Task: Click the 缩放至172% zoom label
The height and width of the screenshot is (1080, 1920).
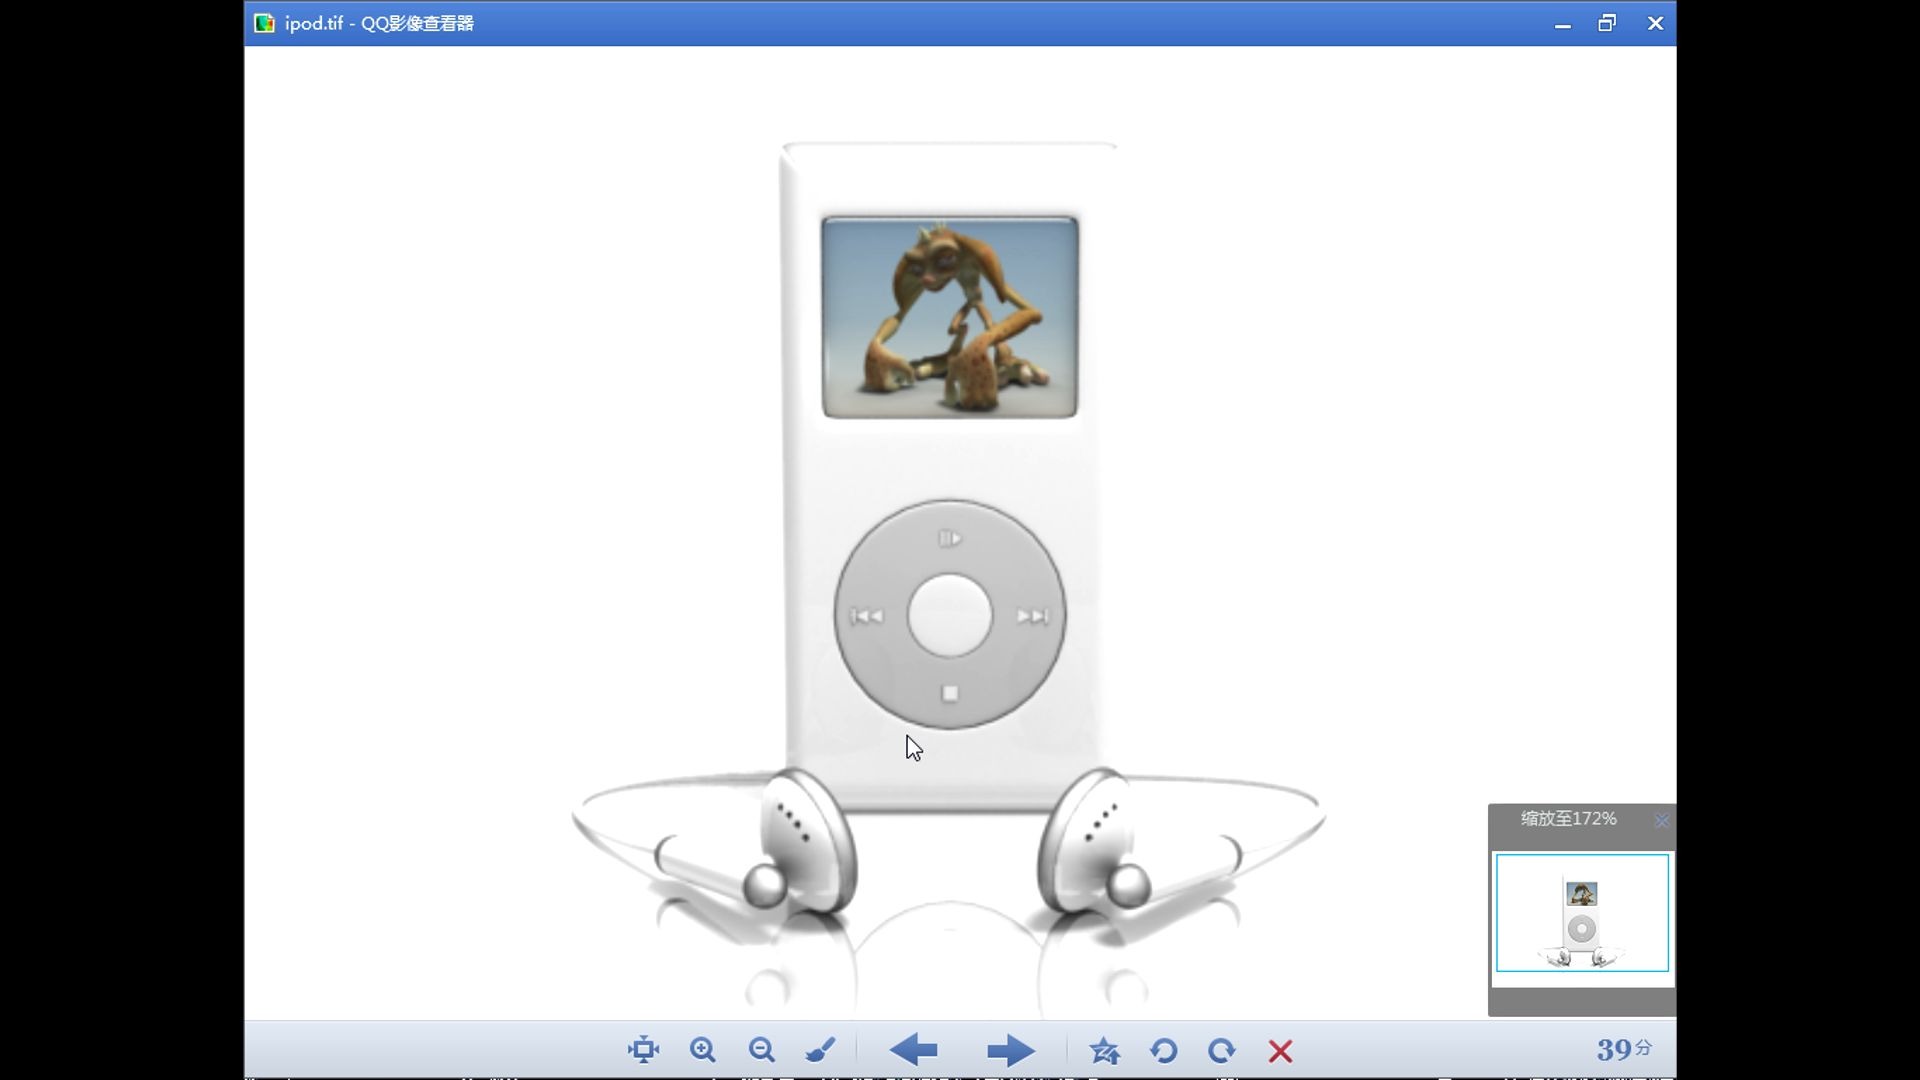Action: point(1566,819)
